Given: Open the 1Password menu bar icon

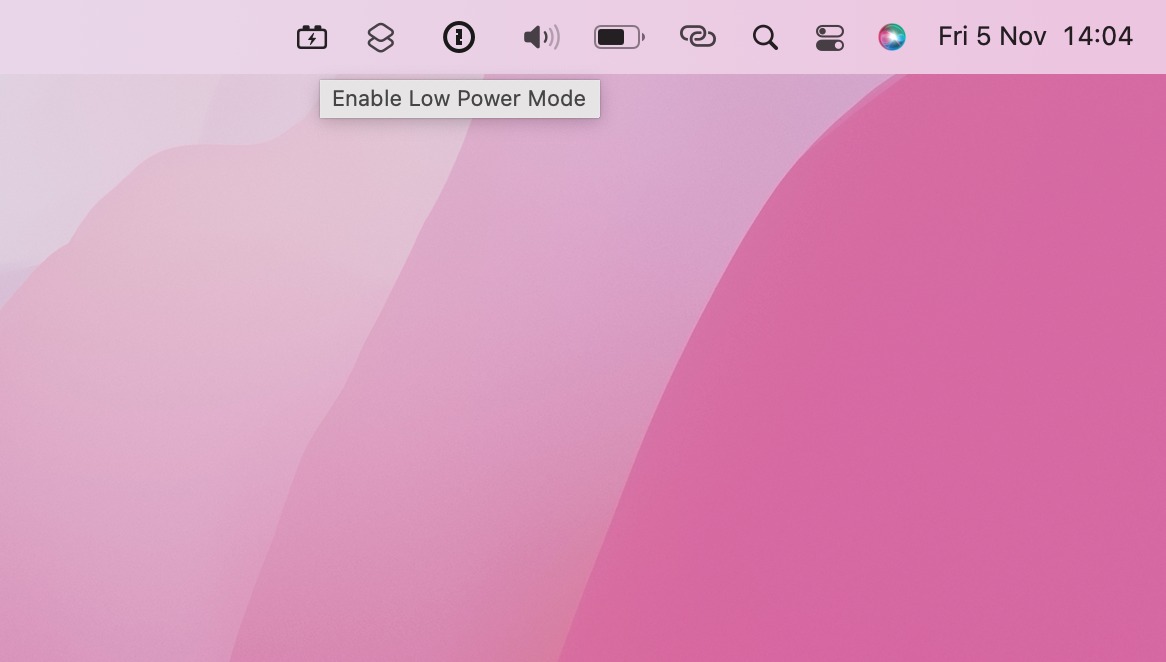Looking at the screenshot, I should tap(459, 36).
